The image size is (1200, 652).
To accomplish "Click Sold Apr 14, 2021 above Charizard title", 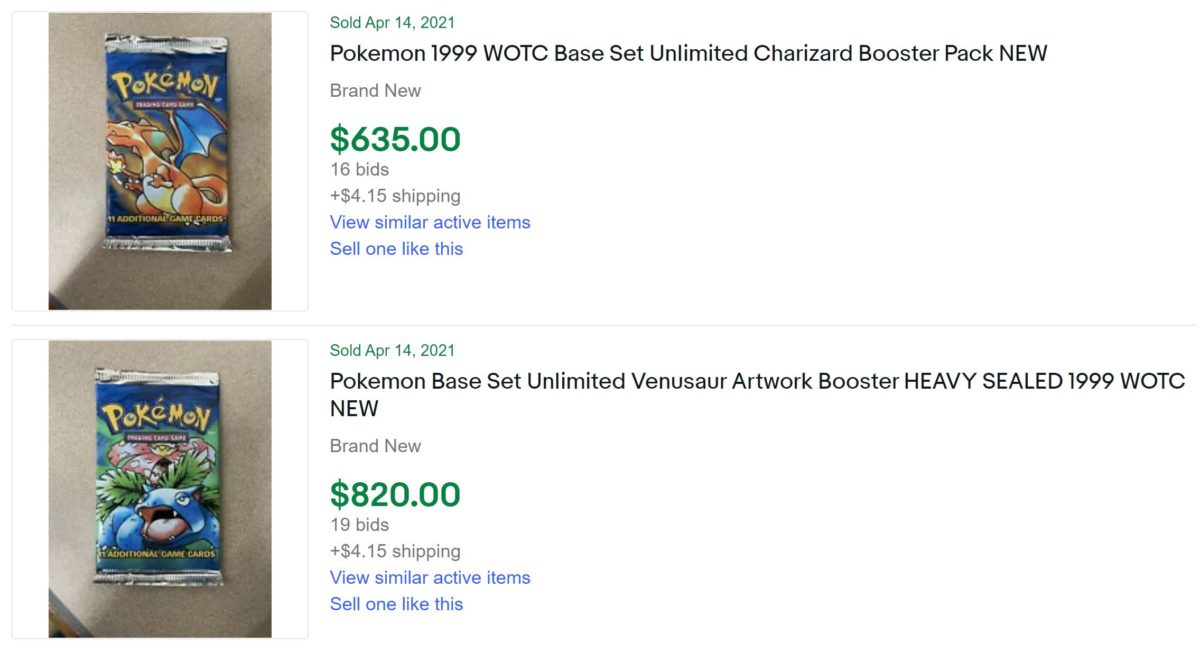I will (x=390, y=22).
